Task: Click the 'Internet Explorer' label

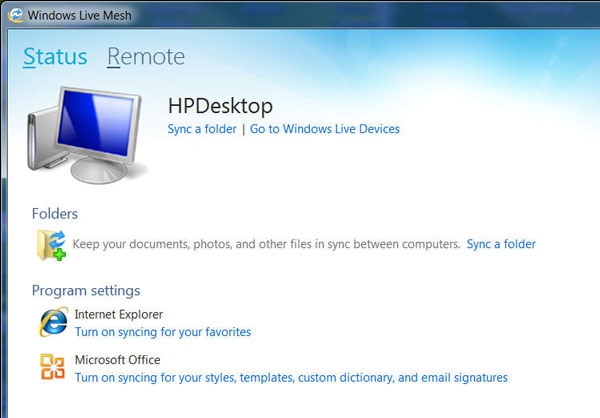Action: tap(119, 315)
